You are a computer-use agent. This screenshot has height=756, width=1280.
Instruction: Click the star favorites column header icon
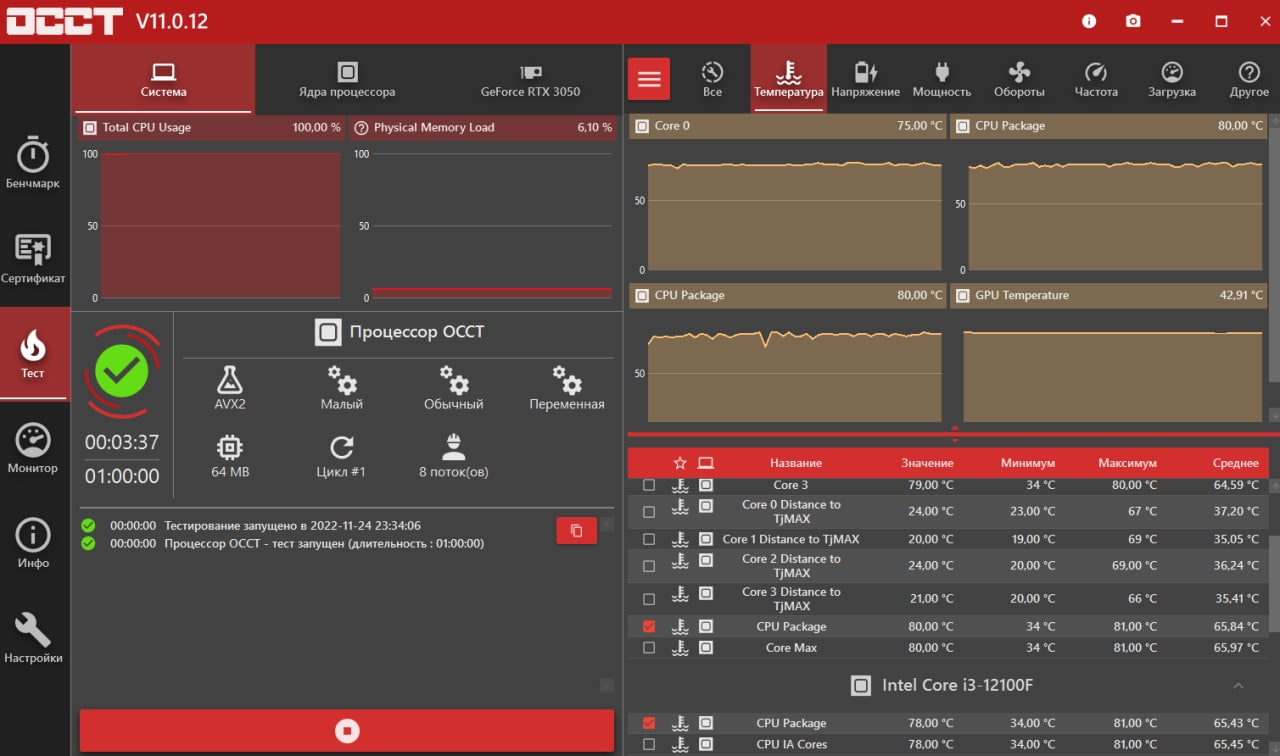(x=680, y=463)
